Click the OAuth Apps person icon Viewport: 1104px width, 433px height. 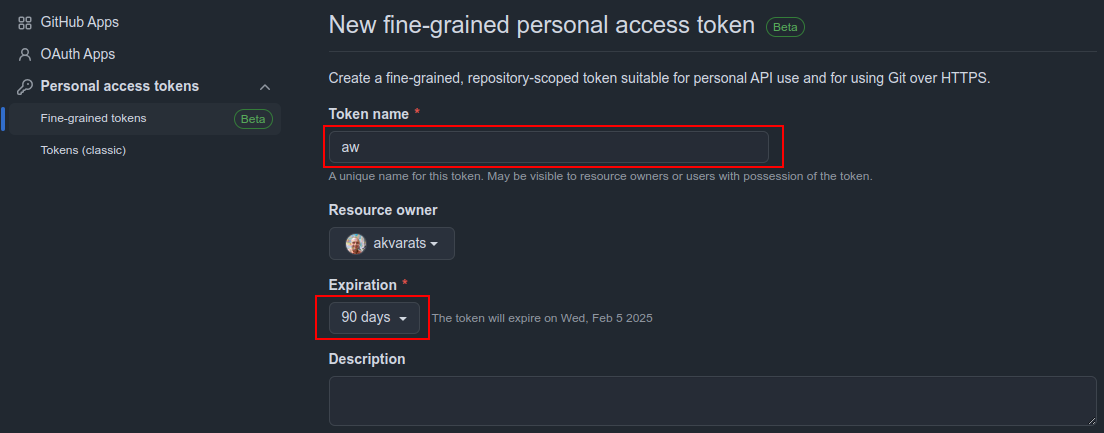pyautogui.click(x=25, y=54)
